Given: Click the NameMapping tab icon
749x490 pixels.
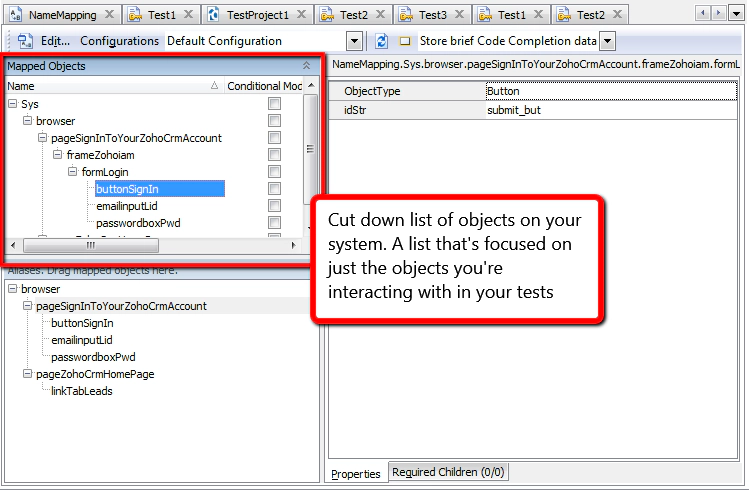Looking at the screenshot, I should pyautogui.click(x=16, y=15).
